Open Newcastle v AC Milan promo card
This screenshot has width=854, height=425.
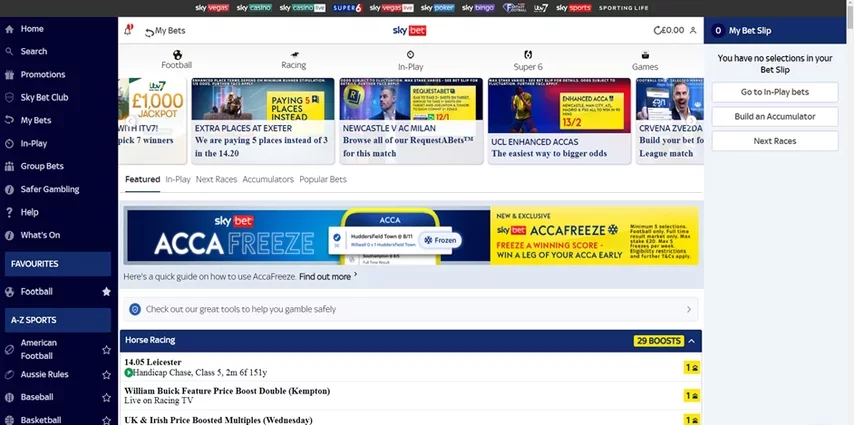(x=411, y=121)
